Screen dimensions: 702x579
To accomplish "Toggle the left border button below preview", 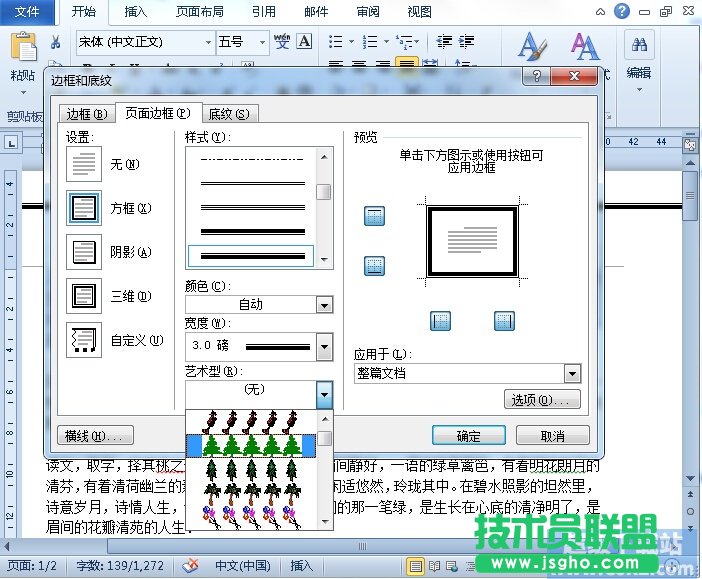I will pyautogui.click(x=440, y=321).
